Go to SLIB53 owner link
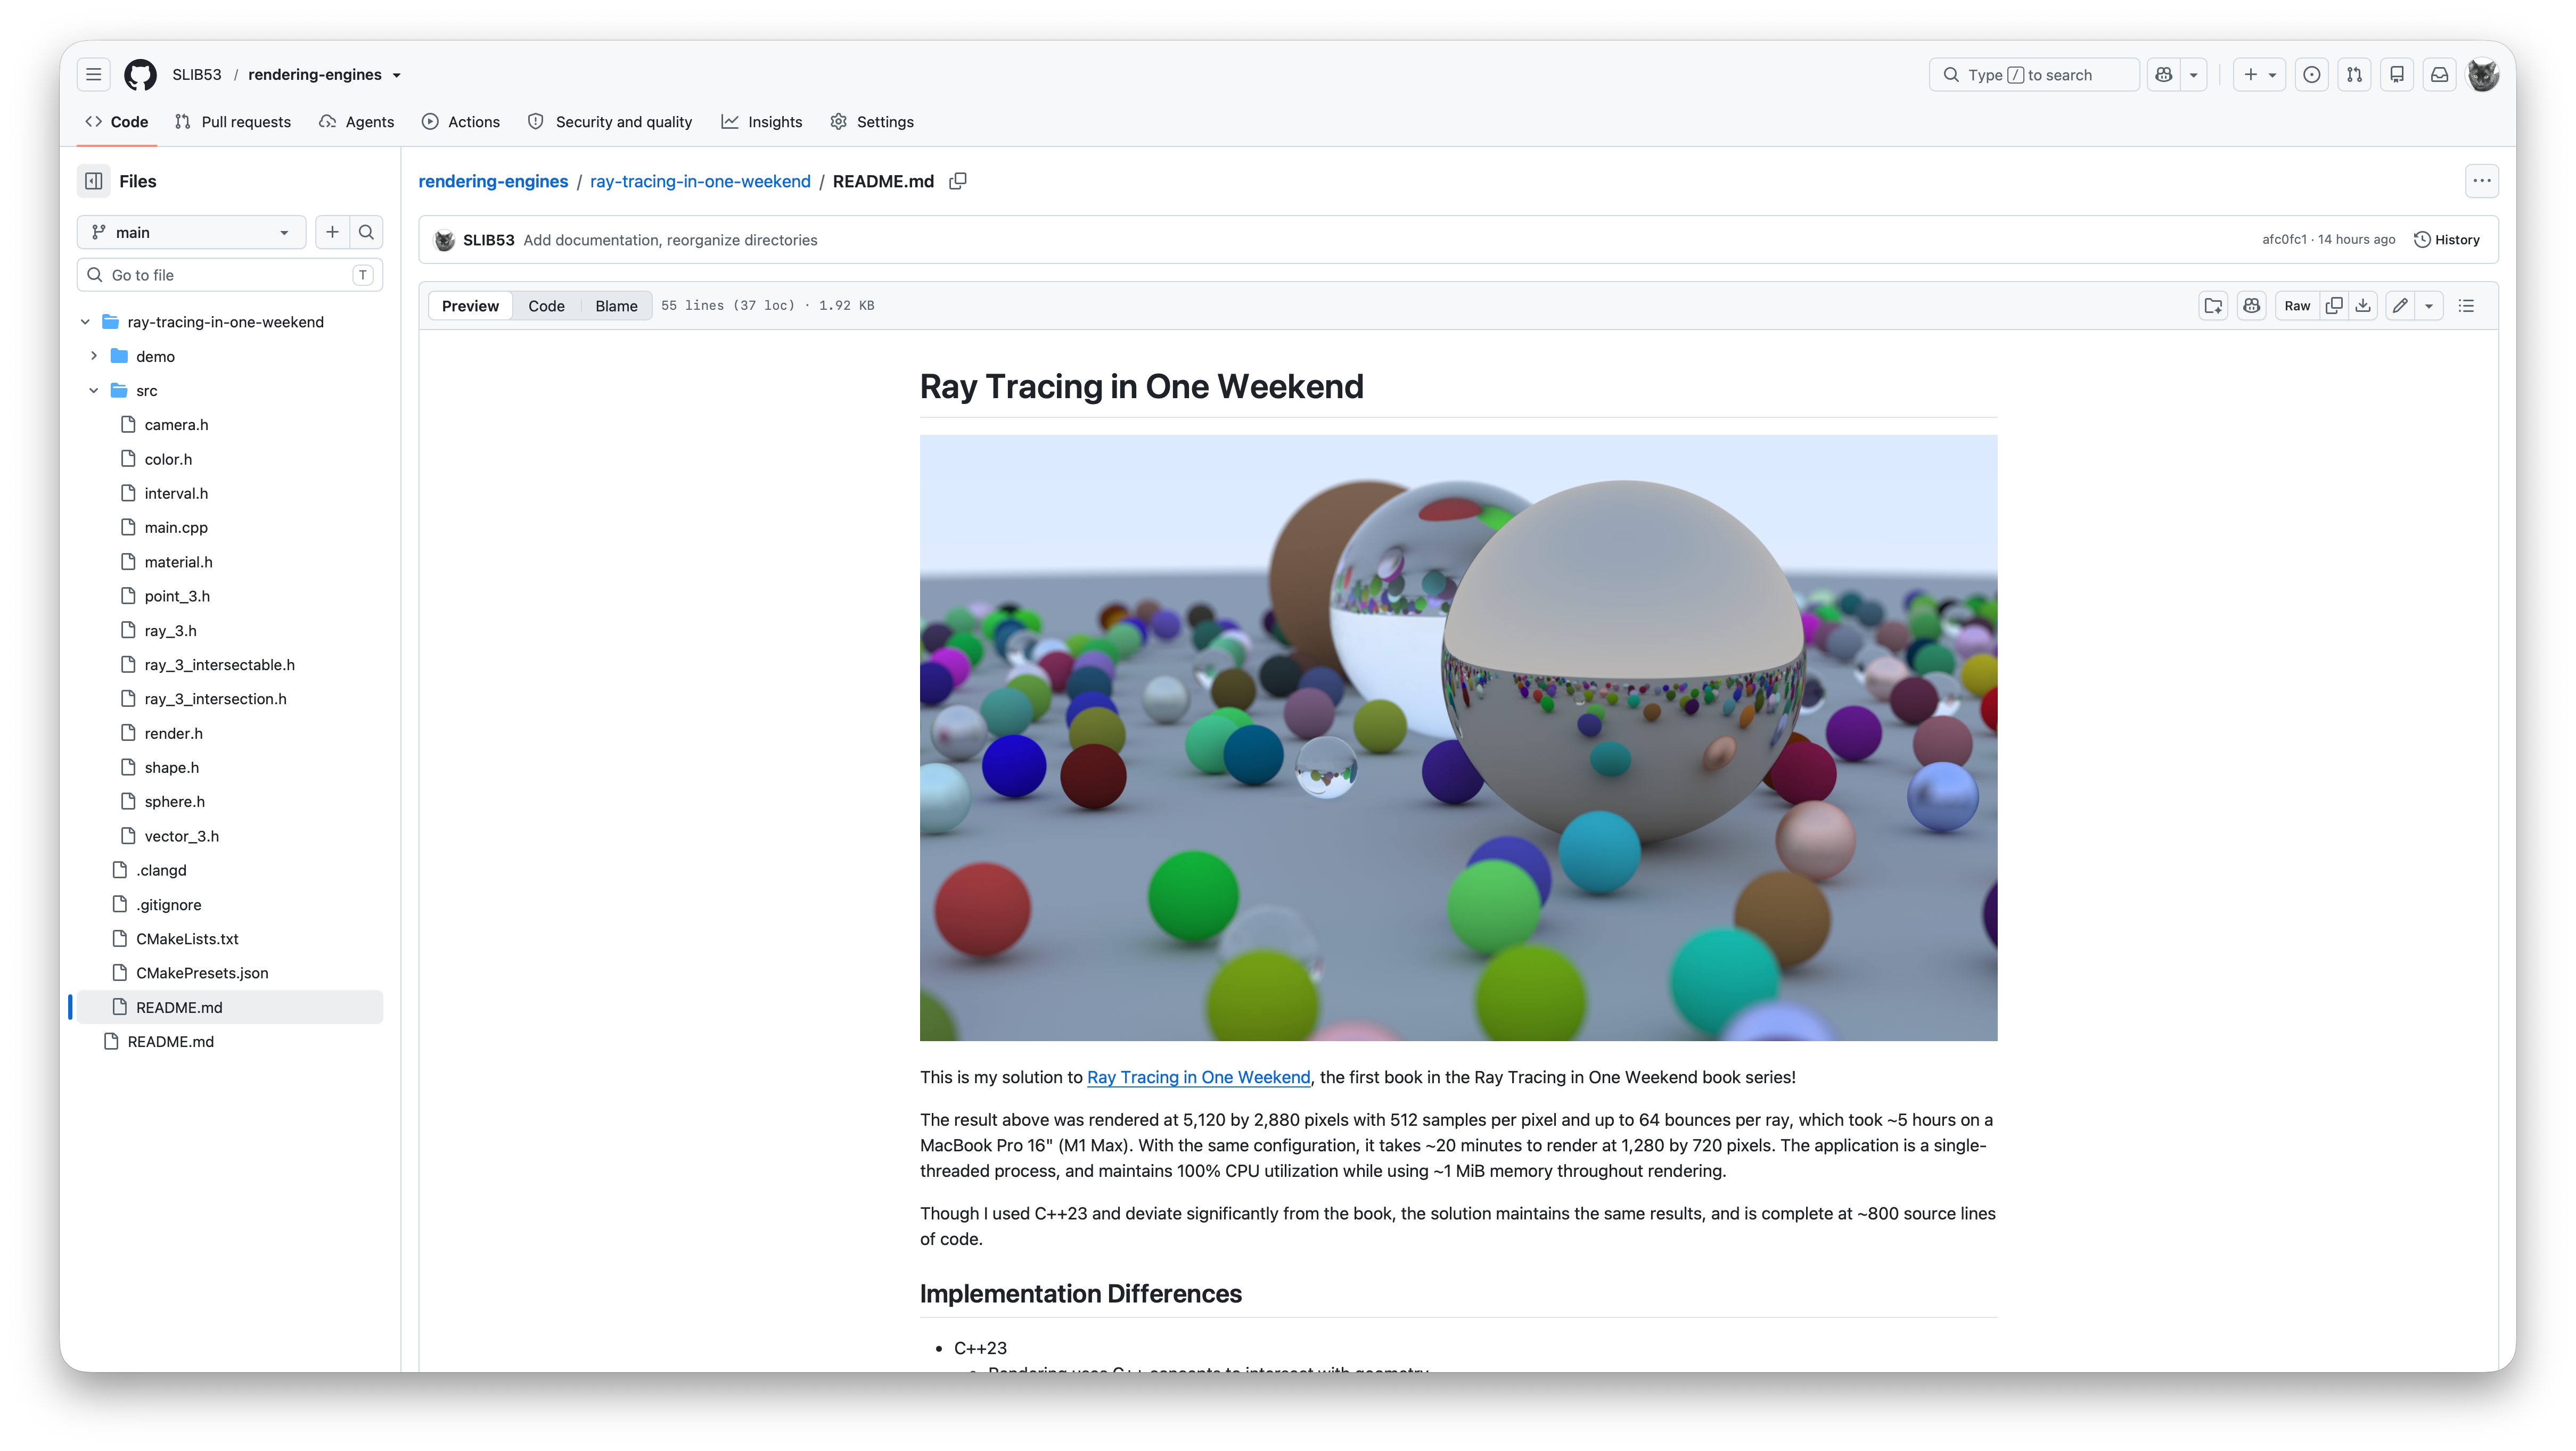Screen dimensions: 2576x1451 tap(197, 74)
